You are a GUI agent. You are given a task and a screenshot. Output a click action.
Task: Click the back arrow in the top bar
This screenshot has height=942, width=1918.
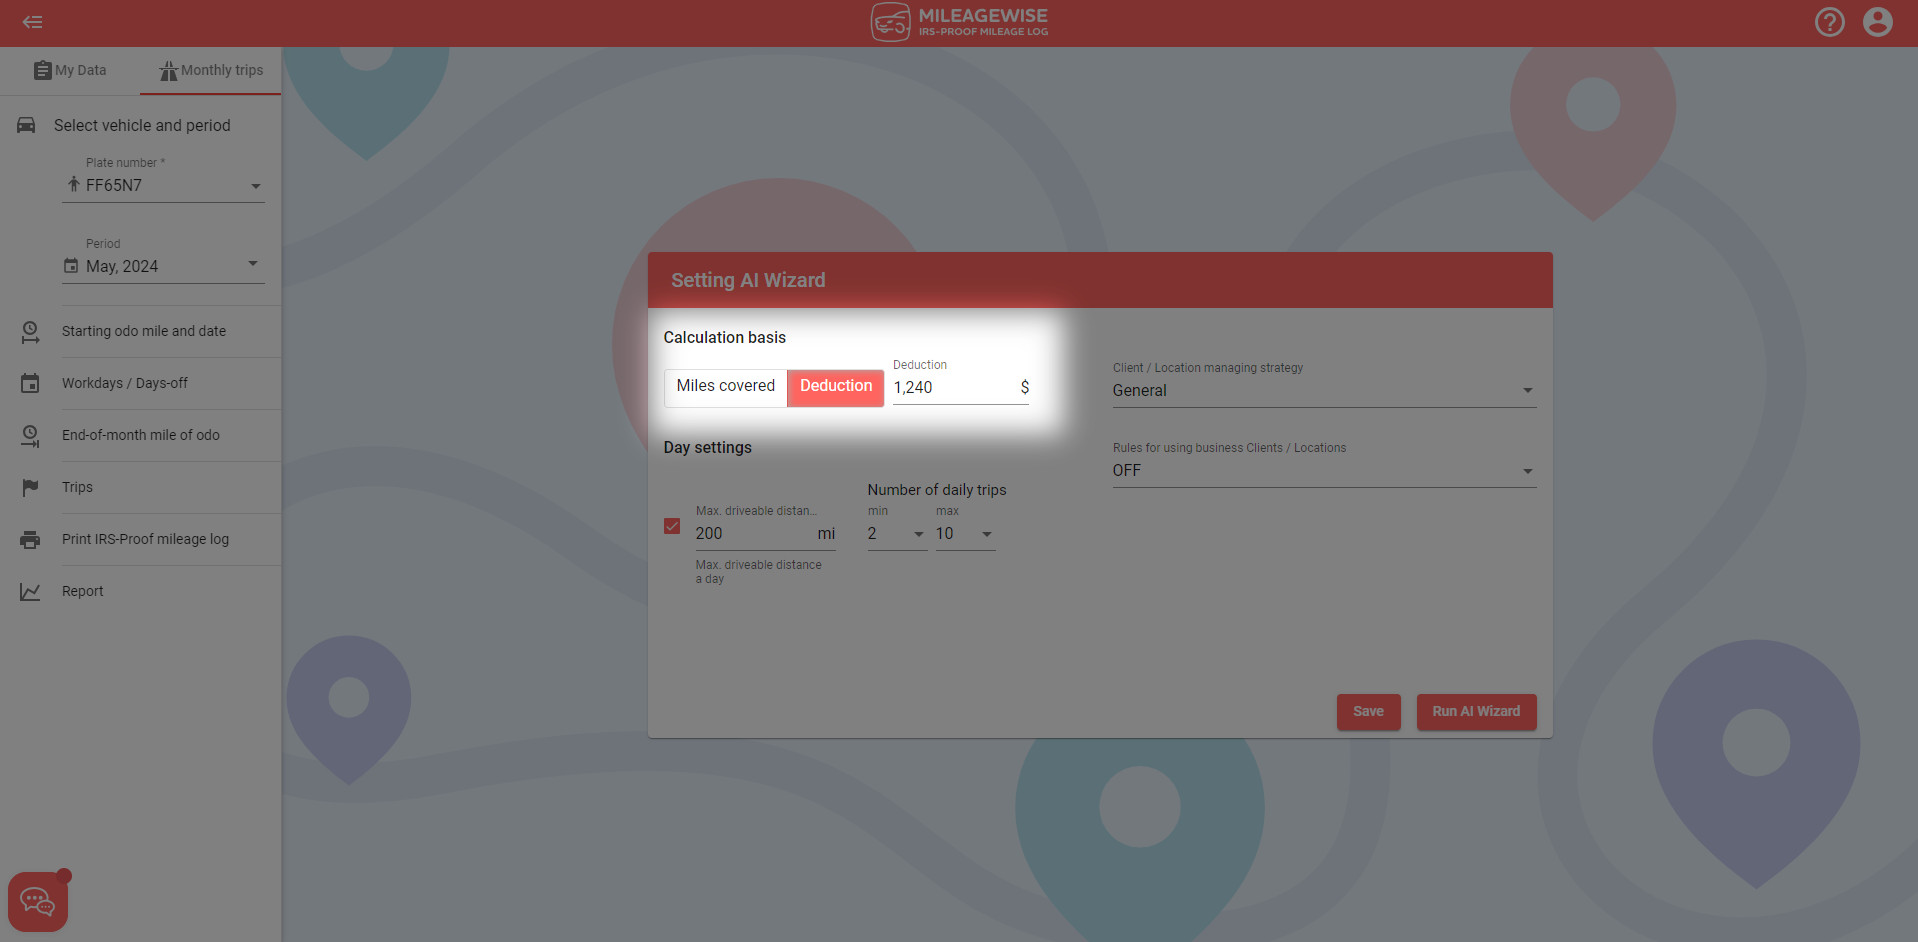pyautogui.click(x=32, y=21)
